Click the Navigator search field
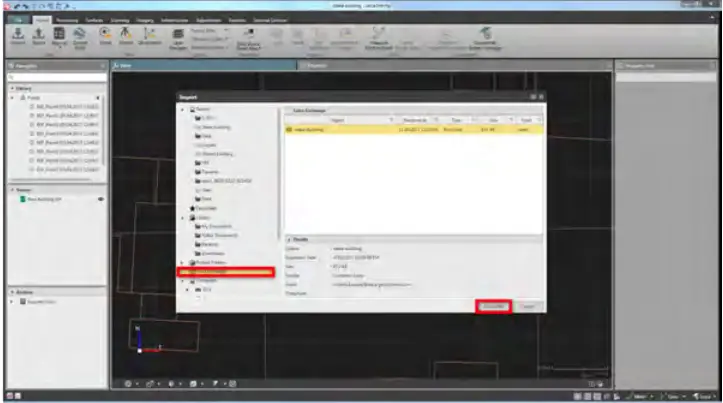Screen dimensions: 723x403 pyautogui.click(x=57, y=77)
